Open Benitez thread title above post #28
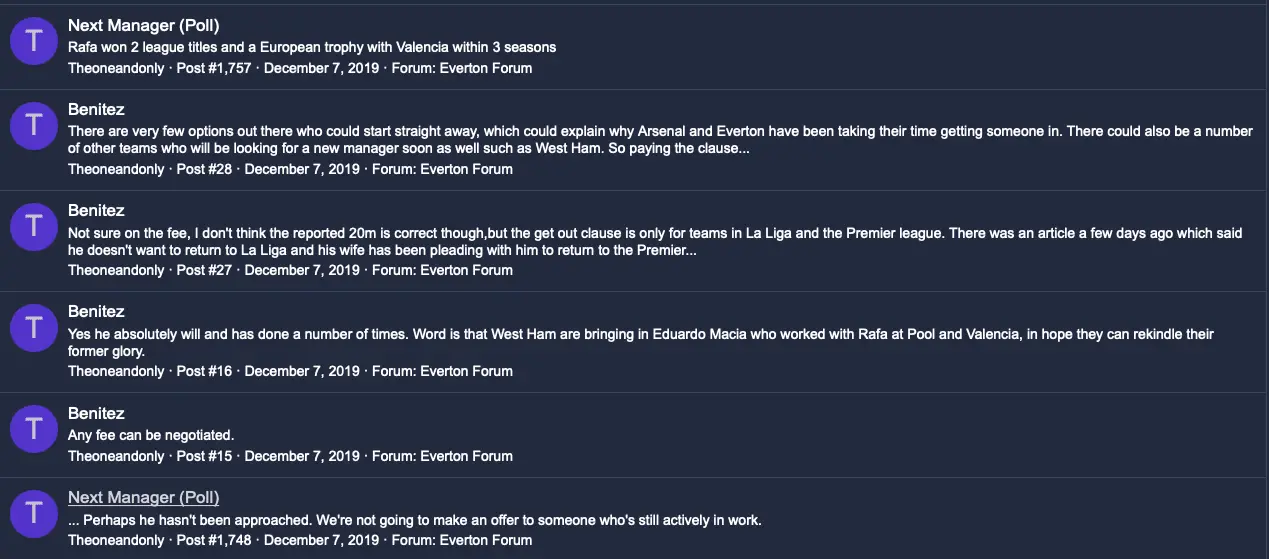The height and width of the screenshot is (559, 1269). coord(96,109)
